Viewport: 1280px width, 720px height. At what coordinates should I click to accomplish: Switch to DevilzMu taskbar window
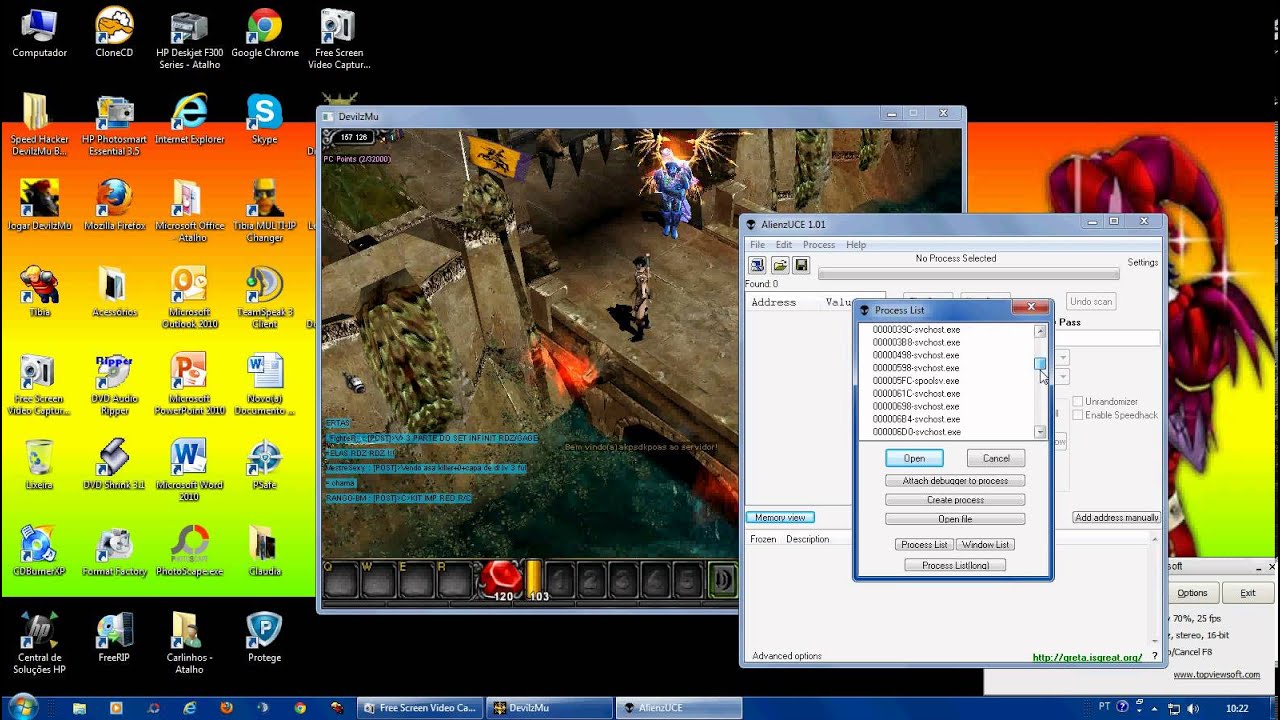coord(550,708)
